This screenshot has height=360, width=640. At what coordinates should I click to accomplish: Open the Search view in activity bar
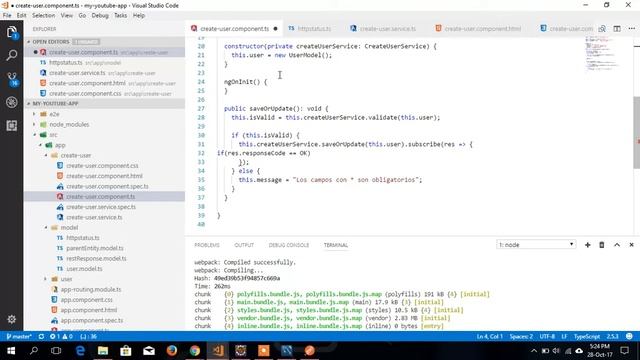(x=11, y=55)
